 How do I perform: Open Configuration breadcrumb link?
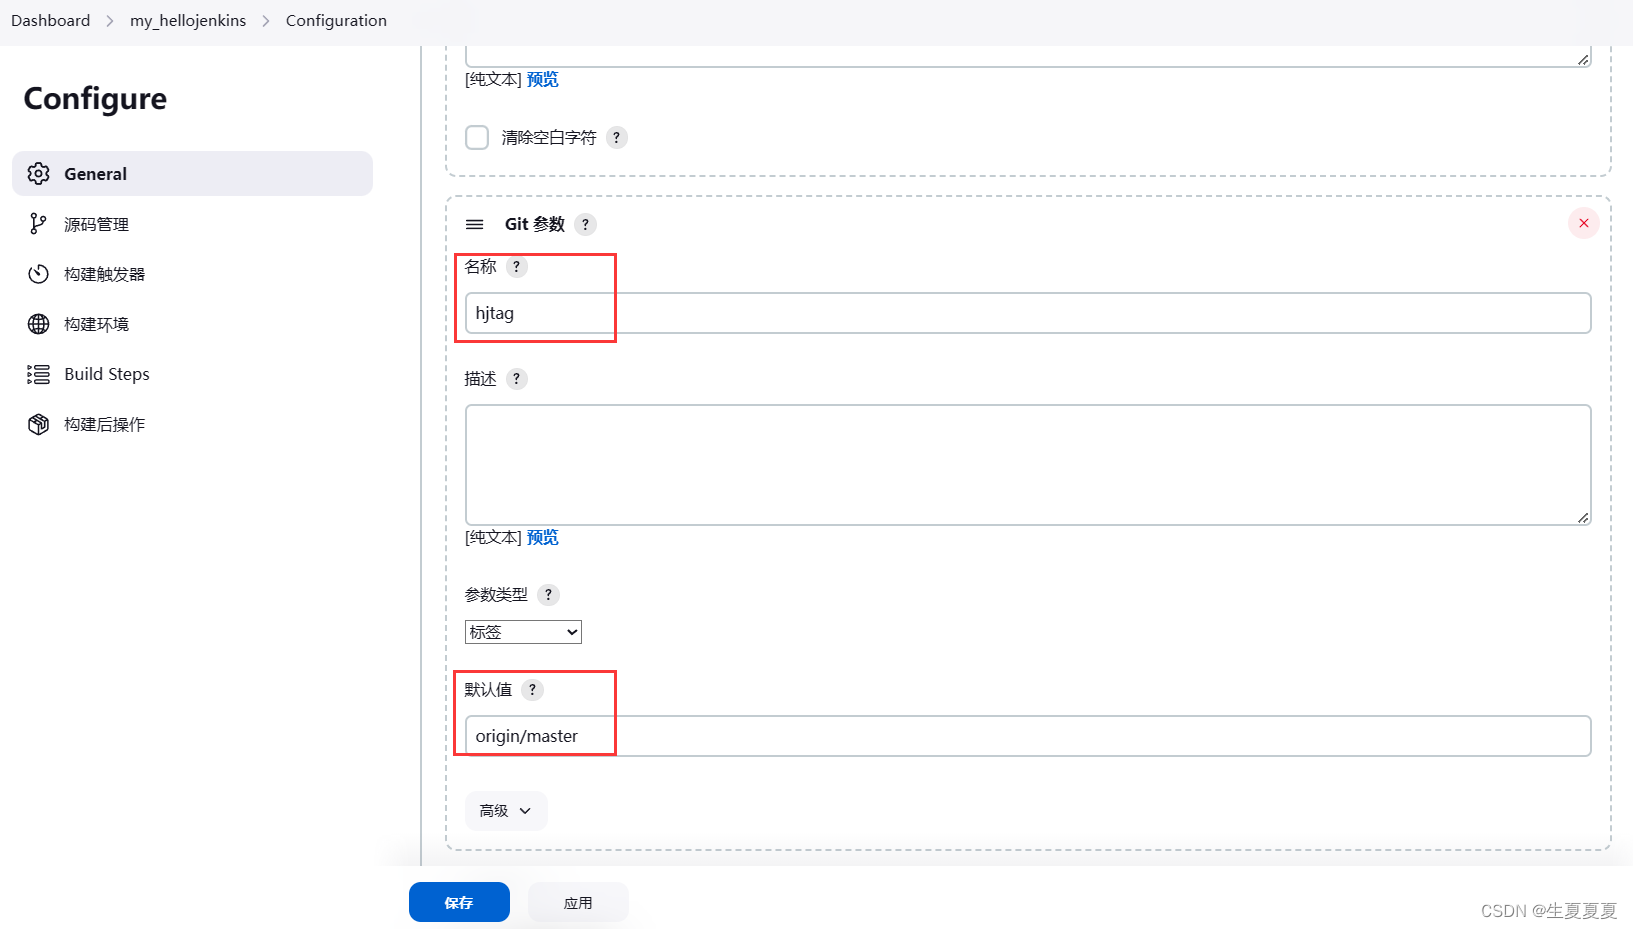336,21
